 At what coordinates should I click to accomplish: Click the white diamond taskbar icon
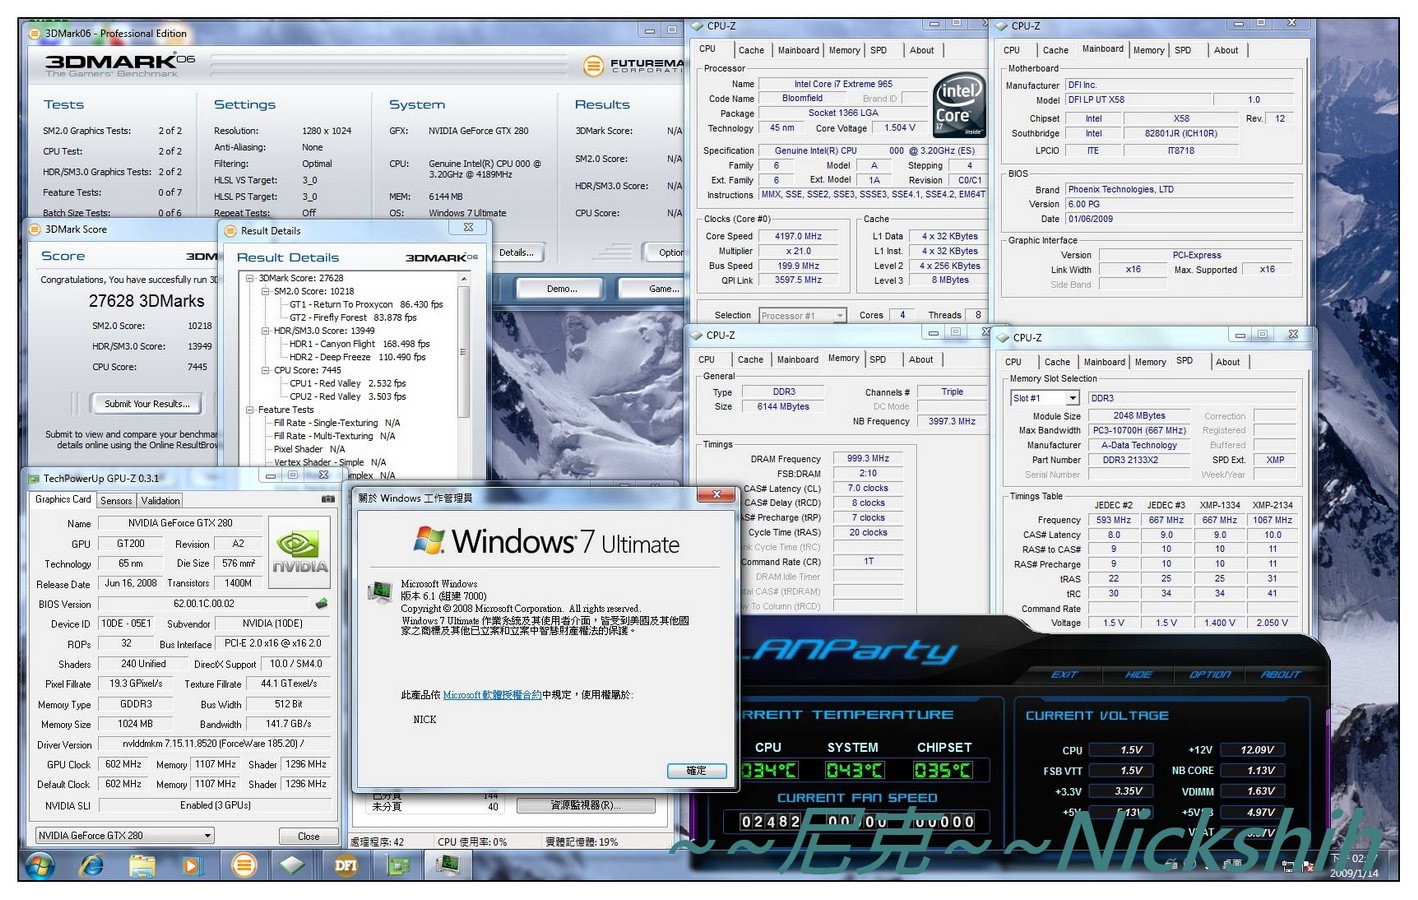click(x=292, y=865)
